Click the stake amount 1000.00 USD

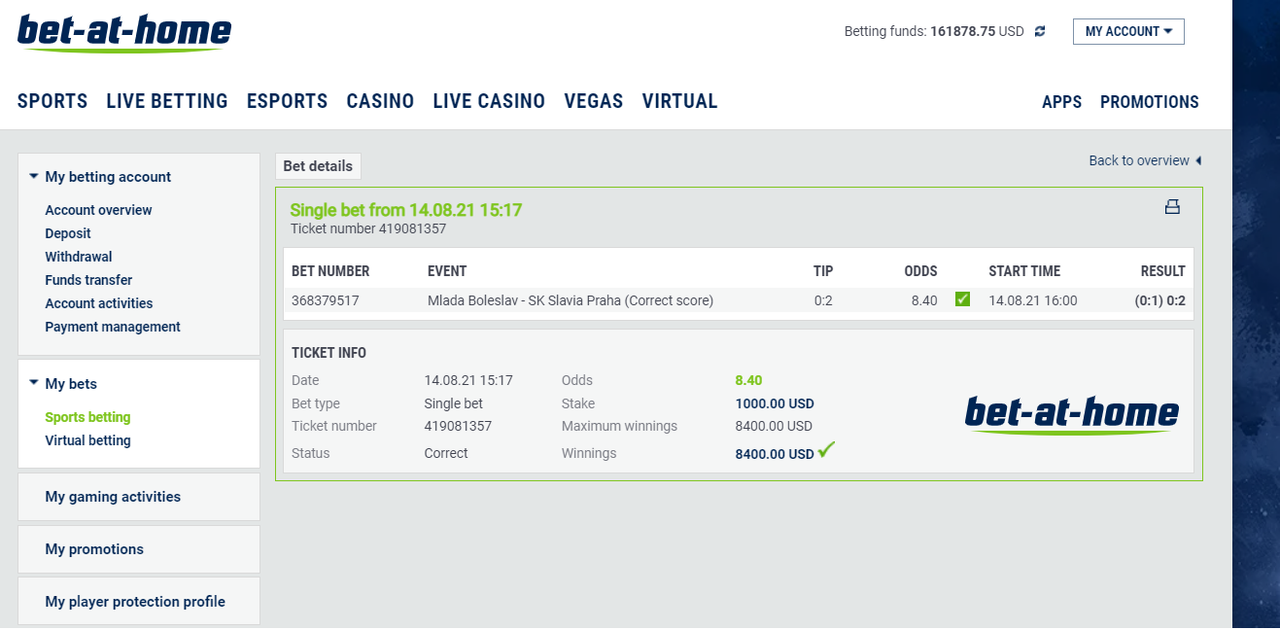pyautogui.click(x=775, y=404)
